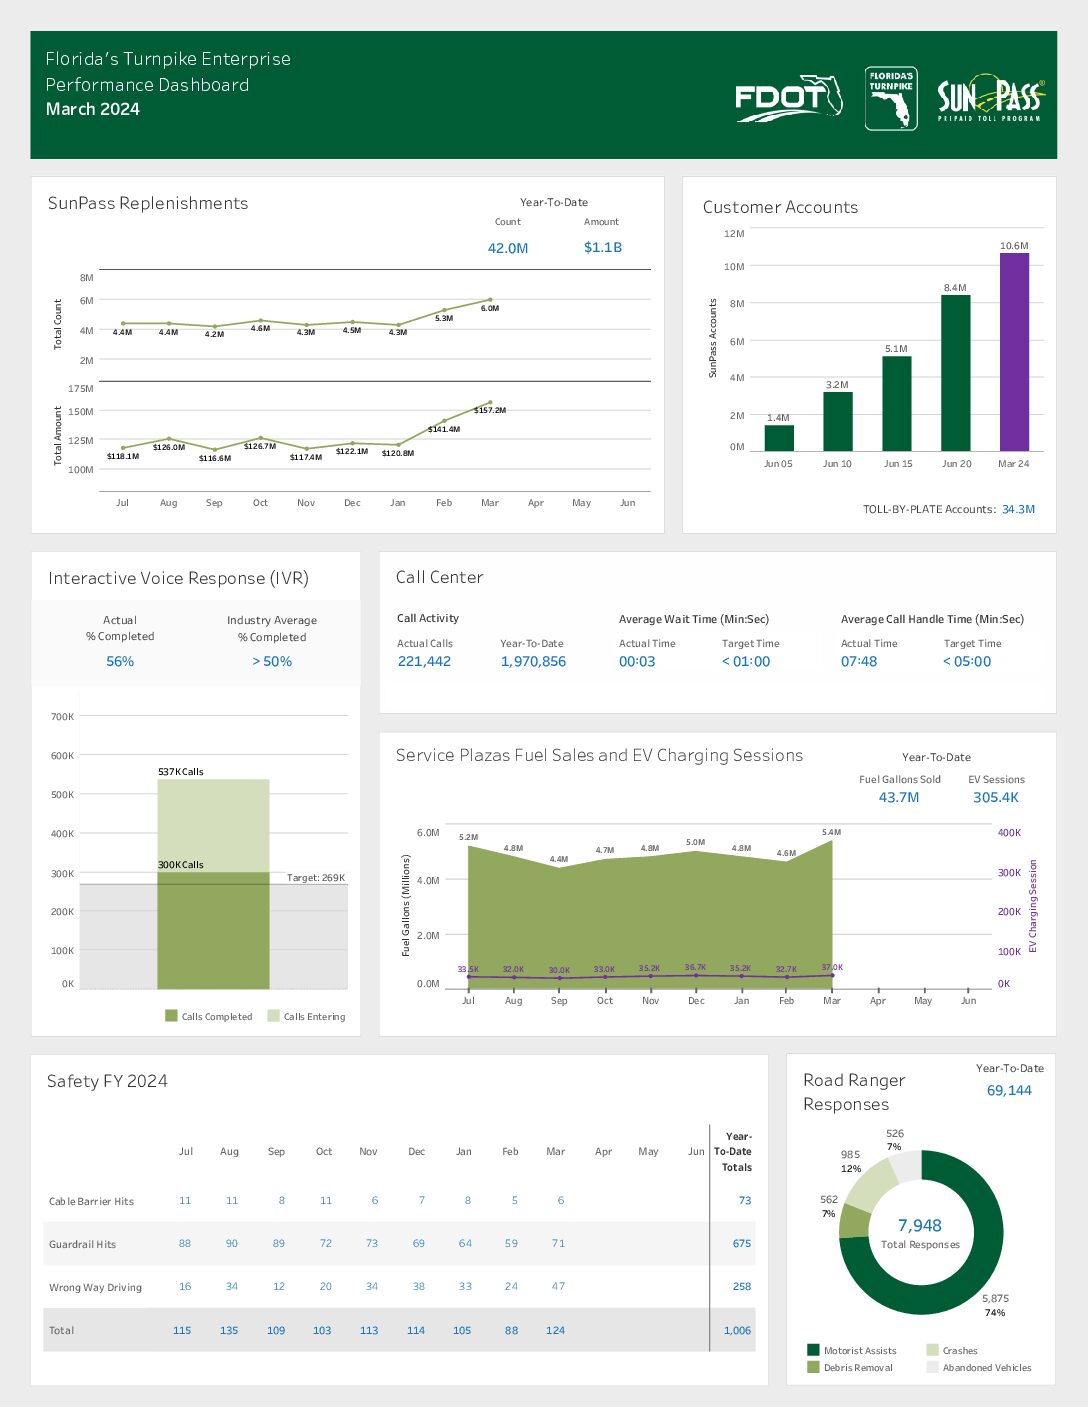Select the Motorist Assists legend swatch
Image resolution: width=1088 pixels, height=1408 pixels.
click(x=812, y=1350)
